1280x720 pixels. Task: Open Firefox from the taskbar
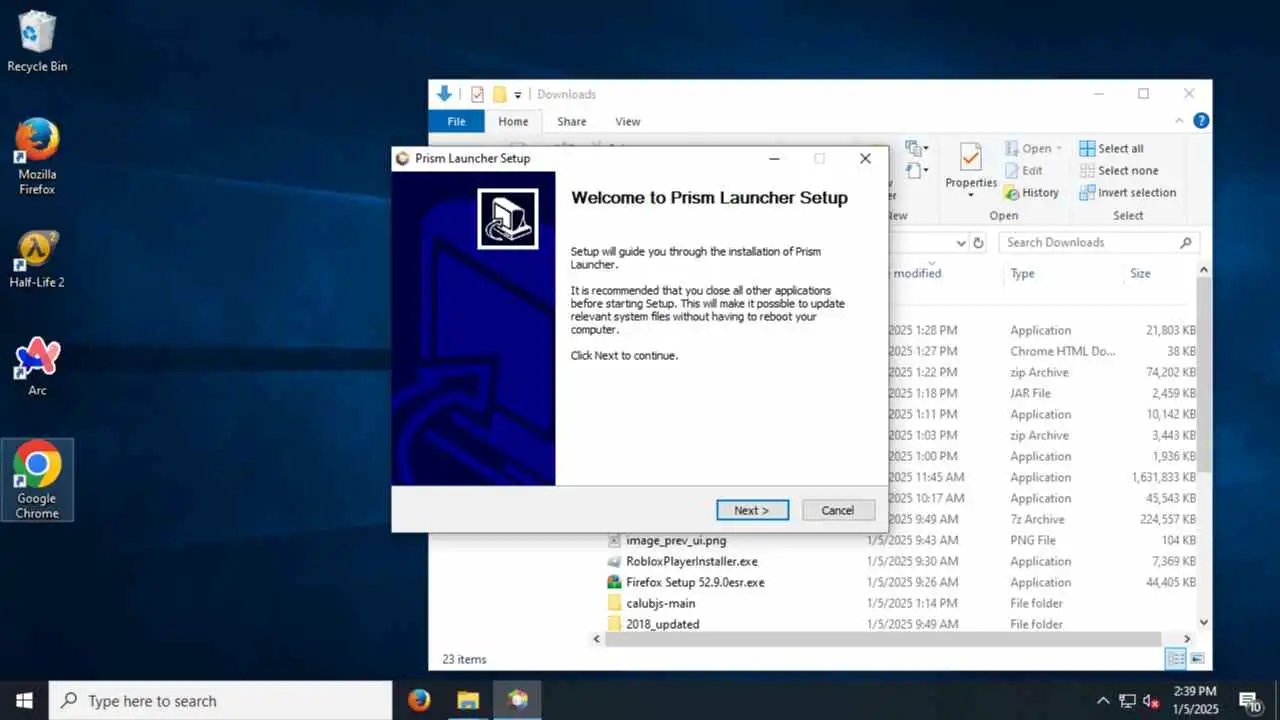(x=419, y=700)
